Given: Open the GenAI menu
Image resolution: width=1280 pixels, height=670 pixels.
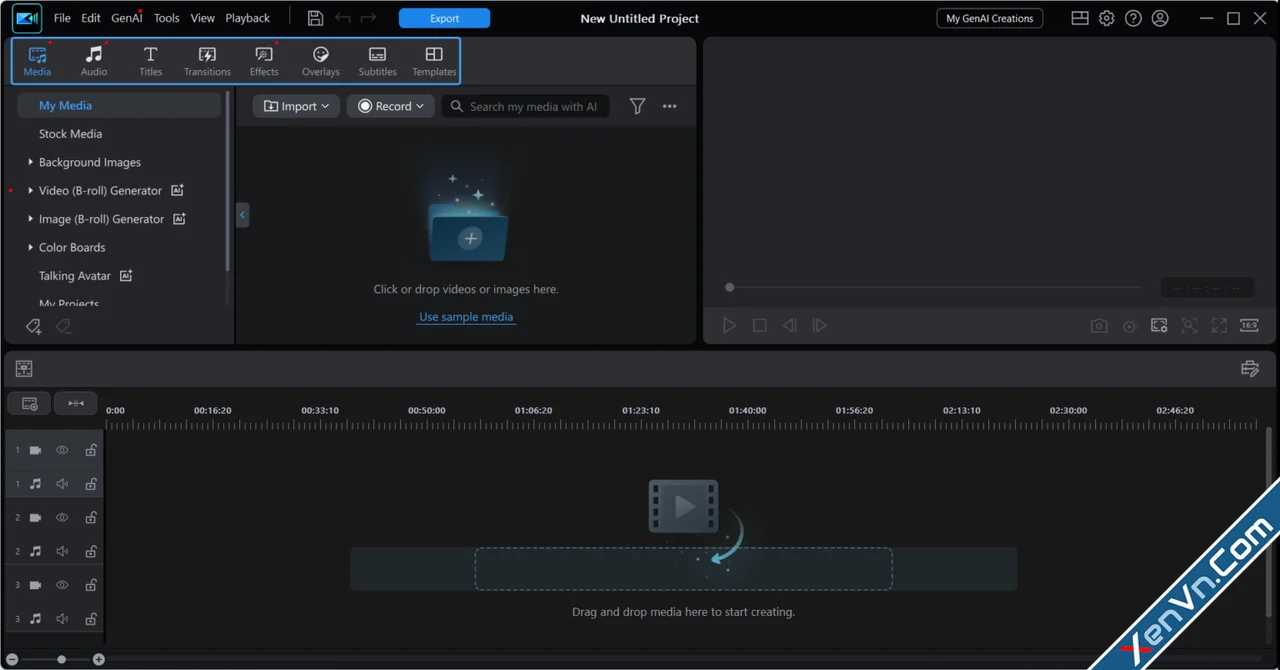Looking at the screenshot, I should pyautogui.click(x=126, y=18).
